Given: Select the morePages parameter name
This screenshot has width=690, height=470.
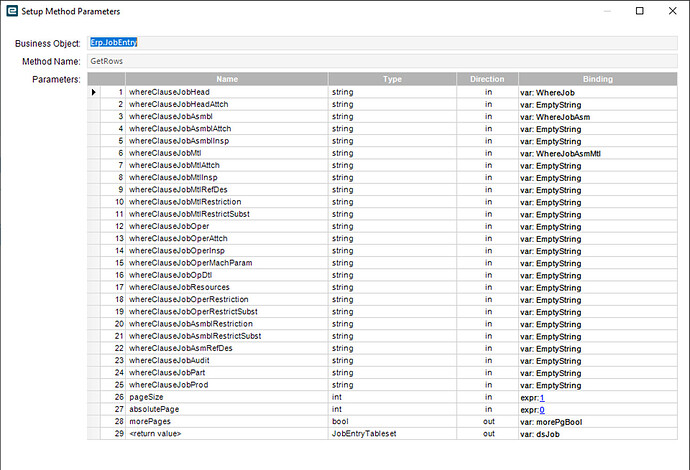Looking at the screenshot, I should pos(227,422).
